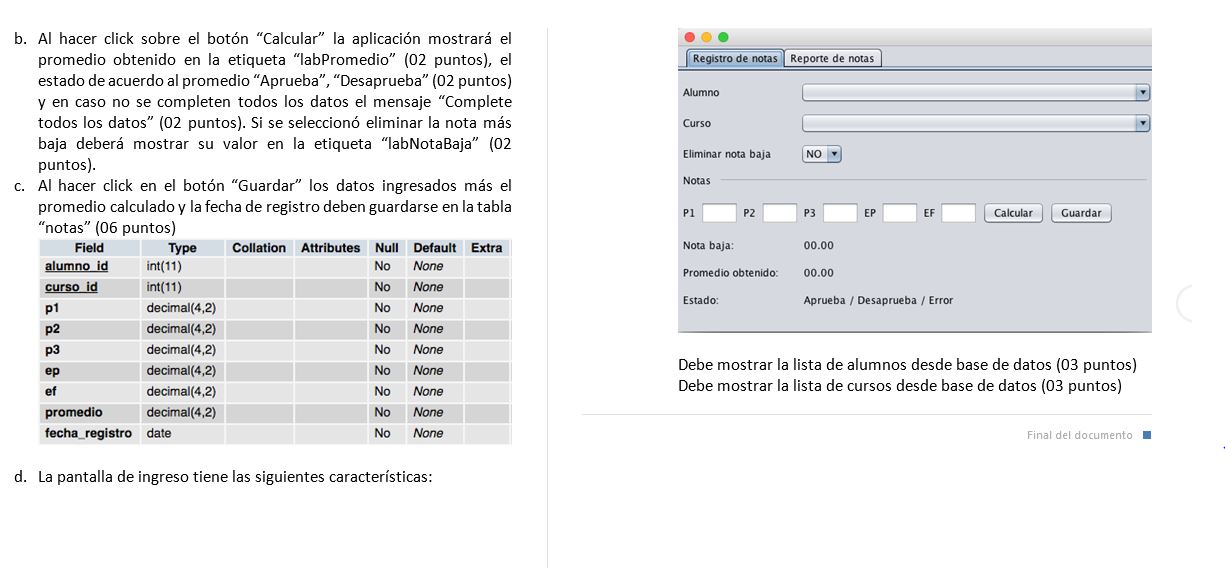The image size is (1225, 568).
Task: Click the Default column header
Action: coord(434,247)
